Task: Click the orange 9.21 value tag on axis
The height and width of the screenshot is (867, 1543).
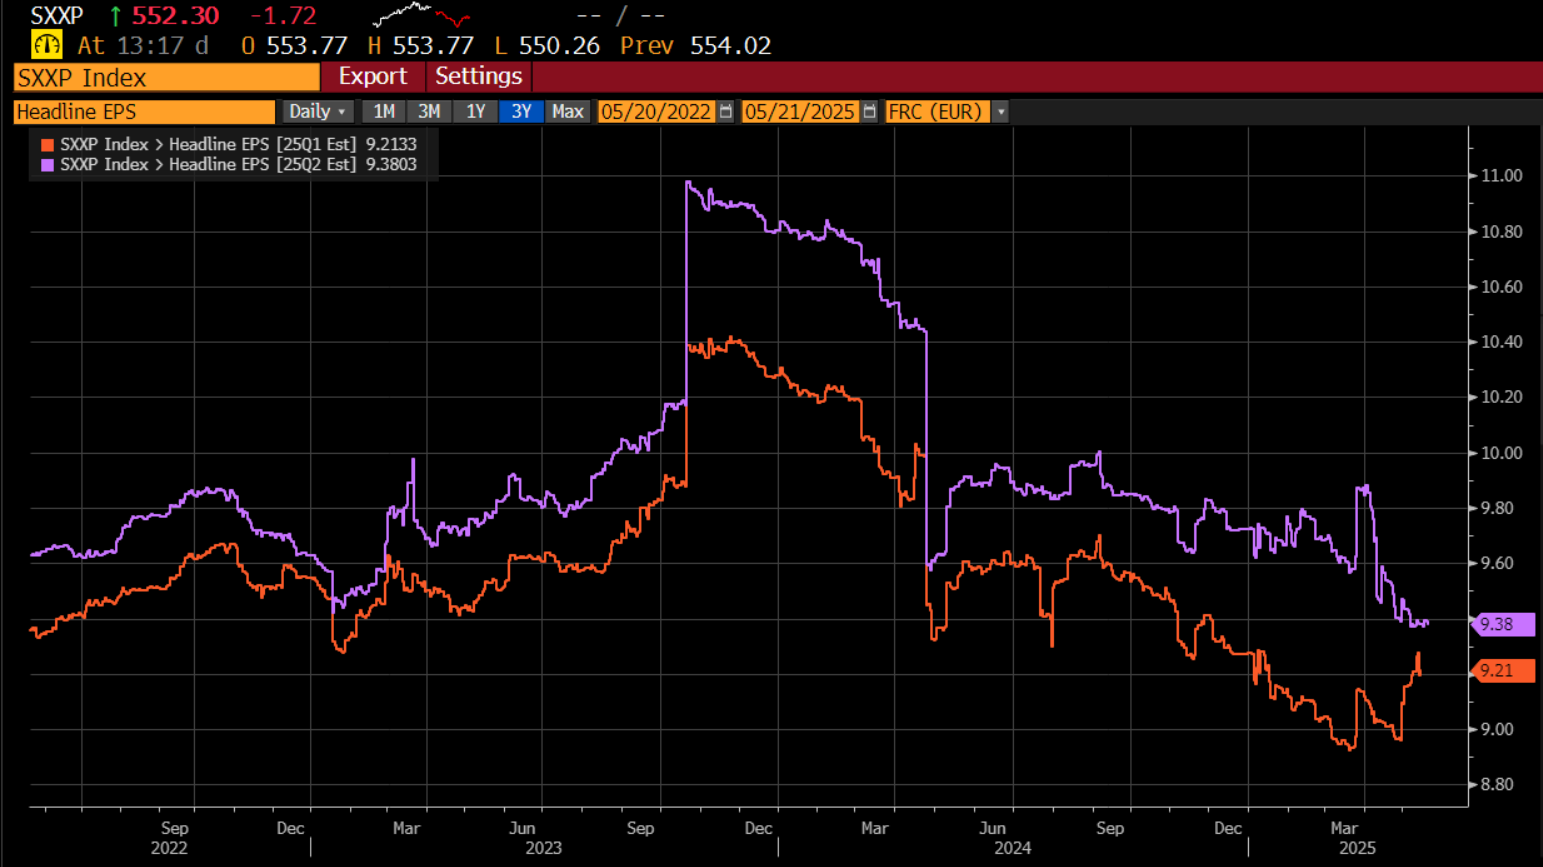Action: 1502,671
